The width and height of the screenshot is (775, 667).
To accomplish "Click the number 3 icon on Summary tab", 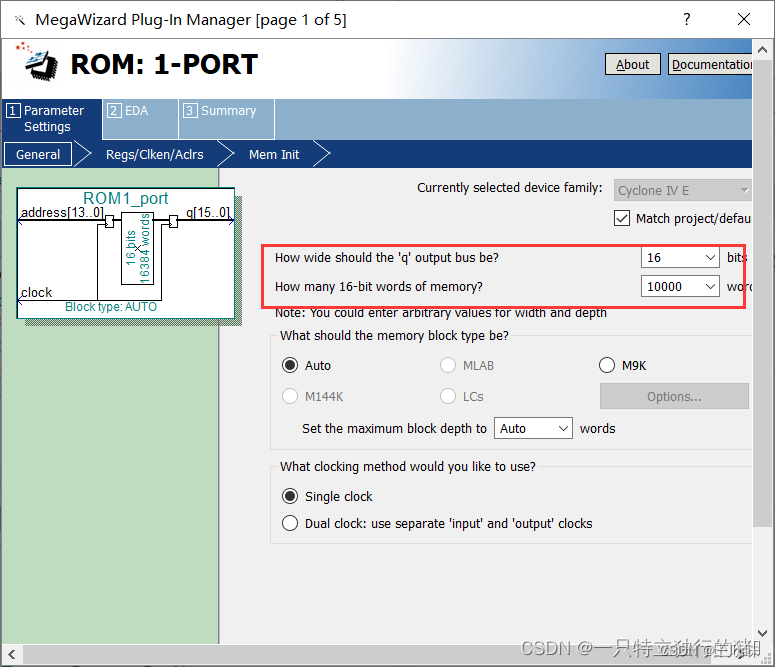I will [x=190, y=110].
